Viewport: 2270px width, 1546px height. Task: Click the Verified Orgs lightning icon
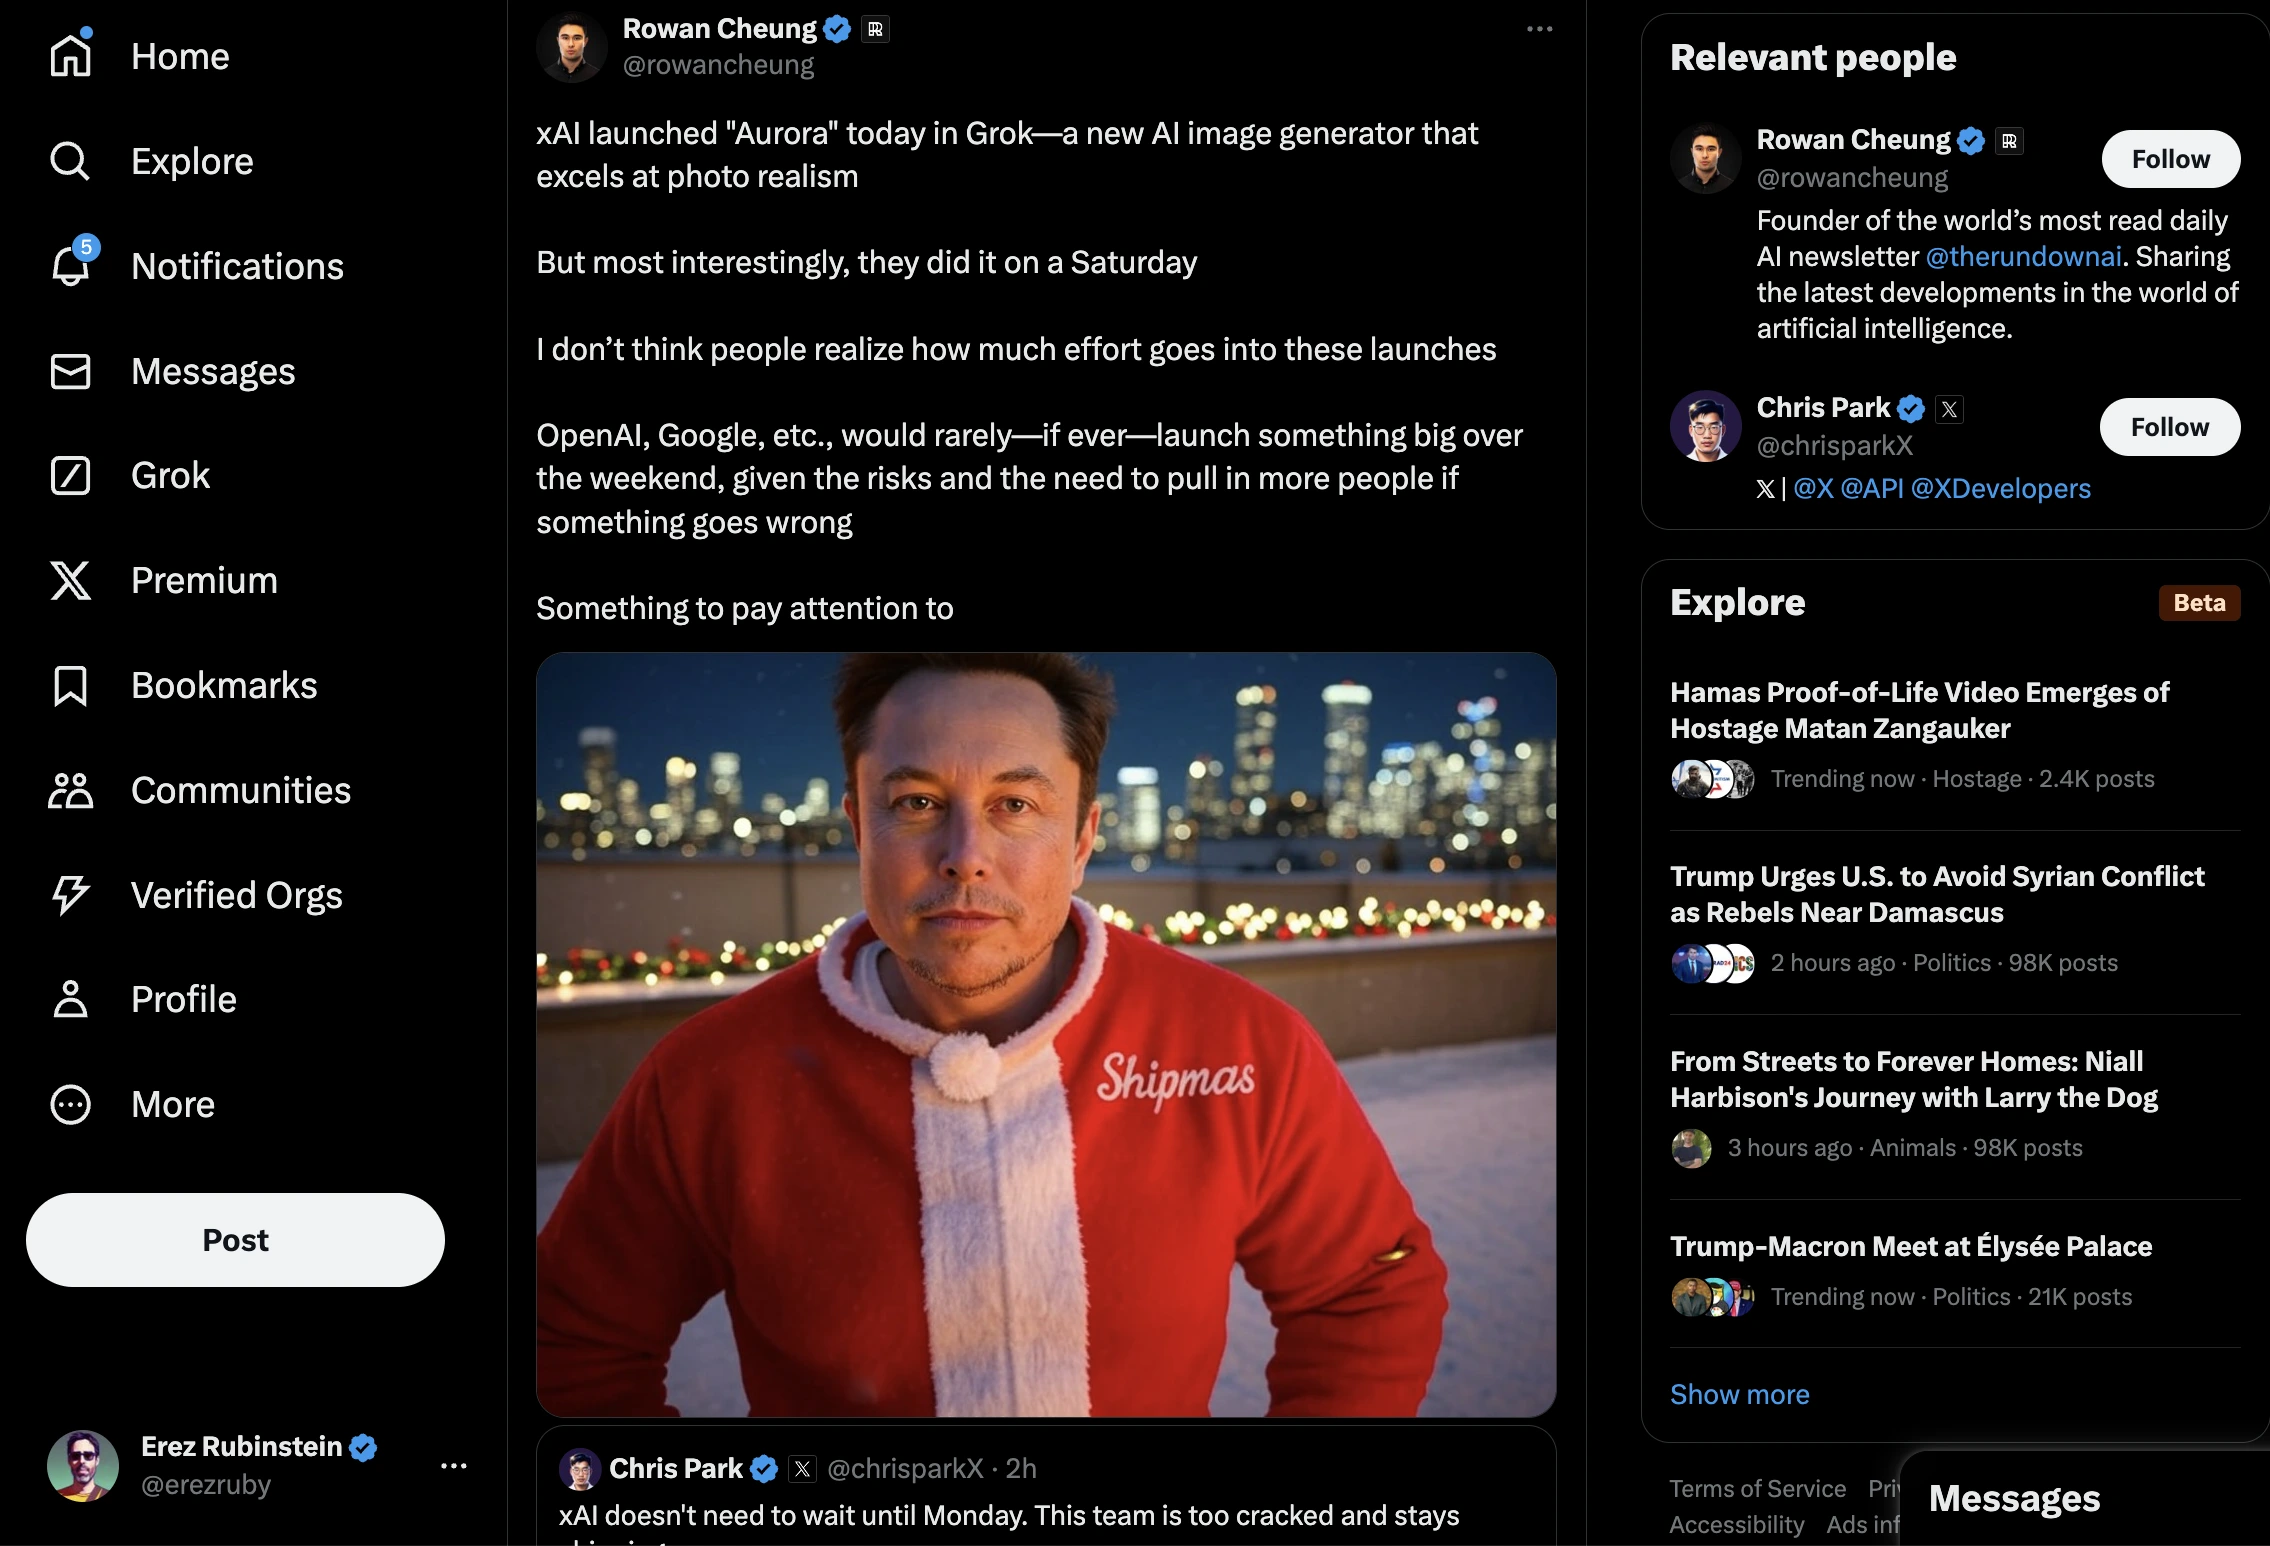pos(71,895)
